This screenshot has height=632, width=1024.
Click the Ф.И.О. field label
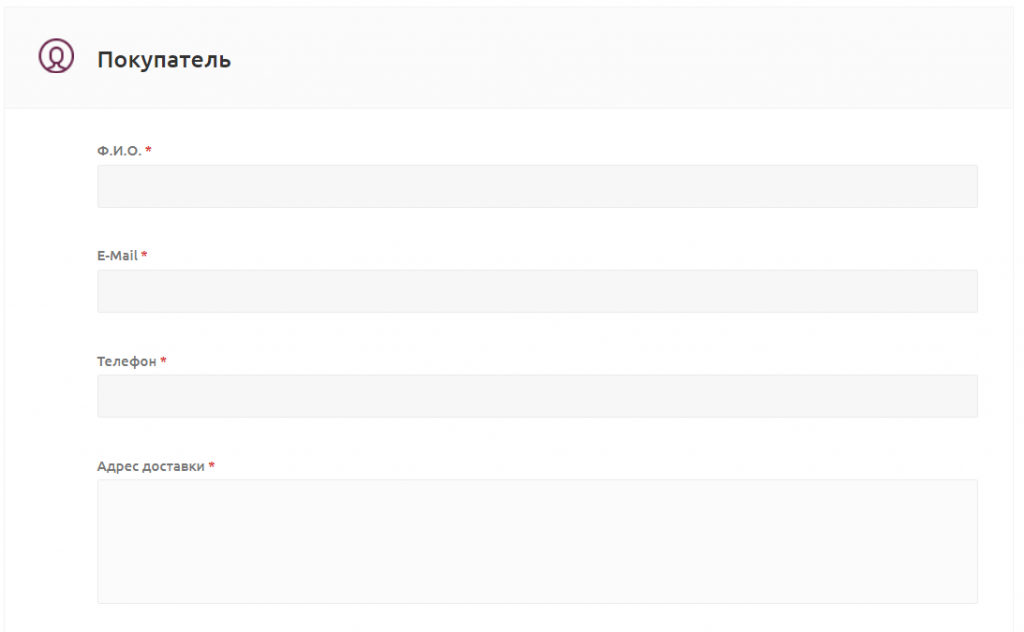click(x=119, y=150)
